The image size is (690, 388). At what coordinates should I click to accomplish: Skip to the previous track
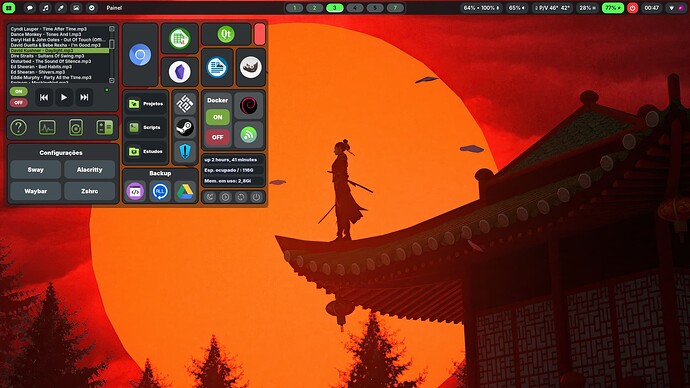click(x=44, y=97)
